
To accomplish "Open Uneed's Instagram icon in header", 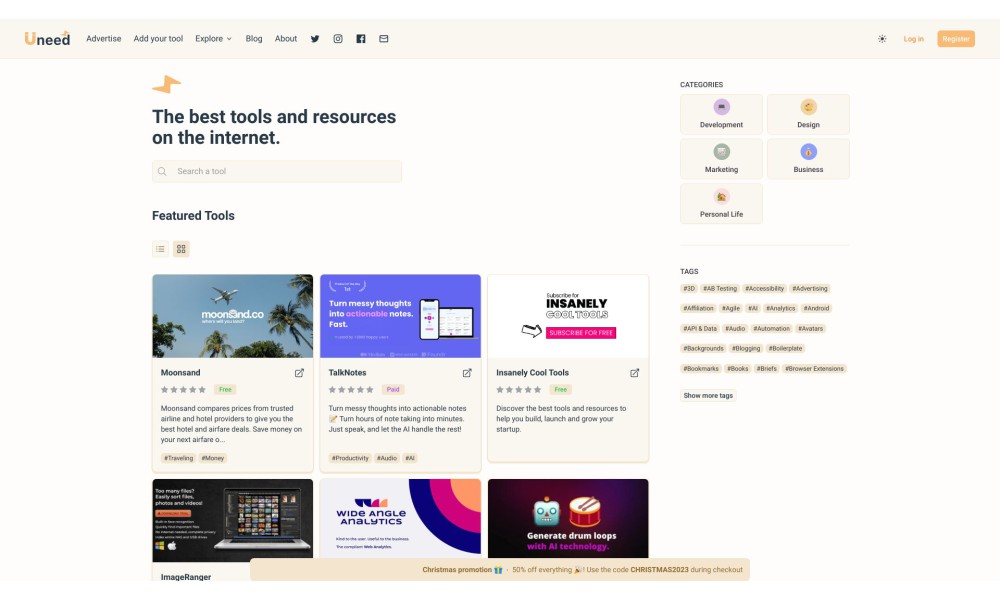I will pos(338,39).
